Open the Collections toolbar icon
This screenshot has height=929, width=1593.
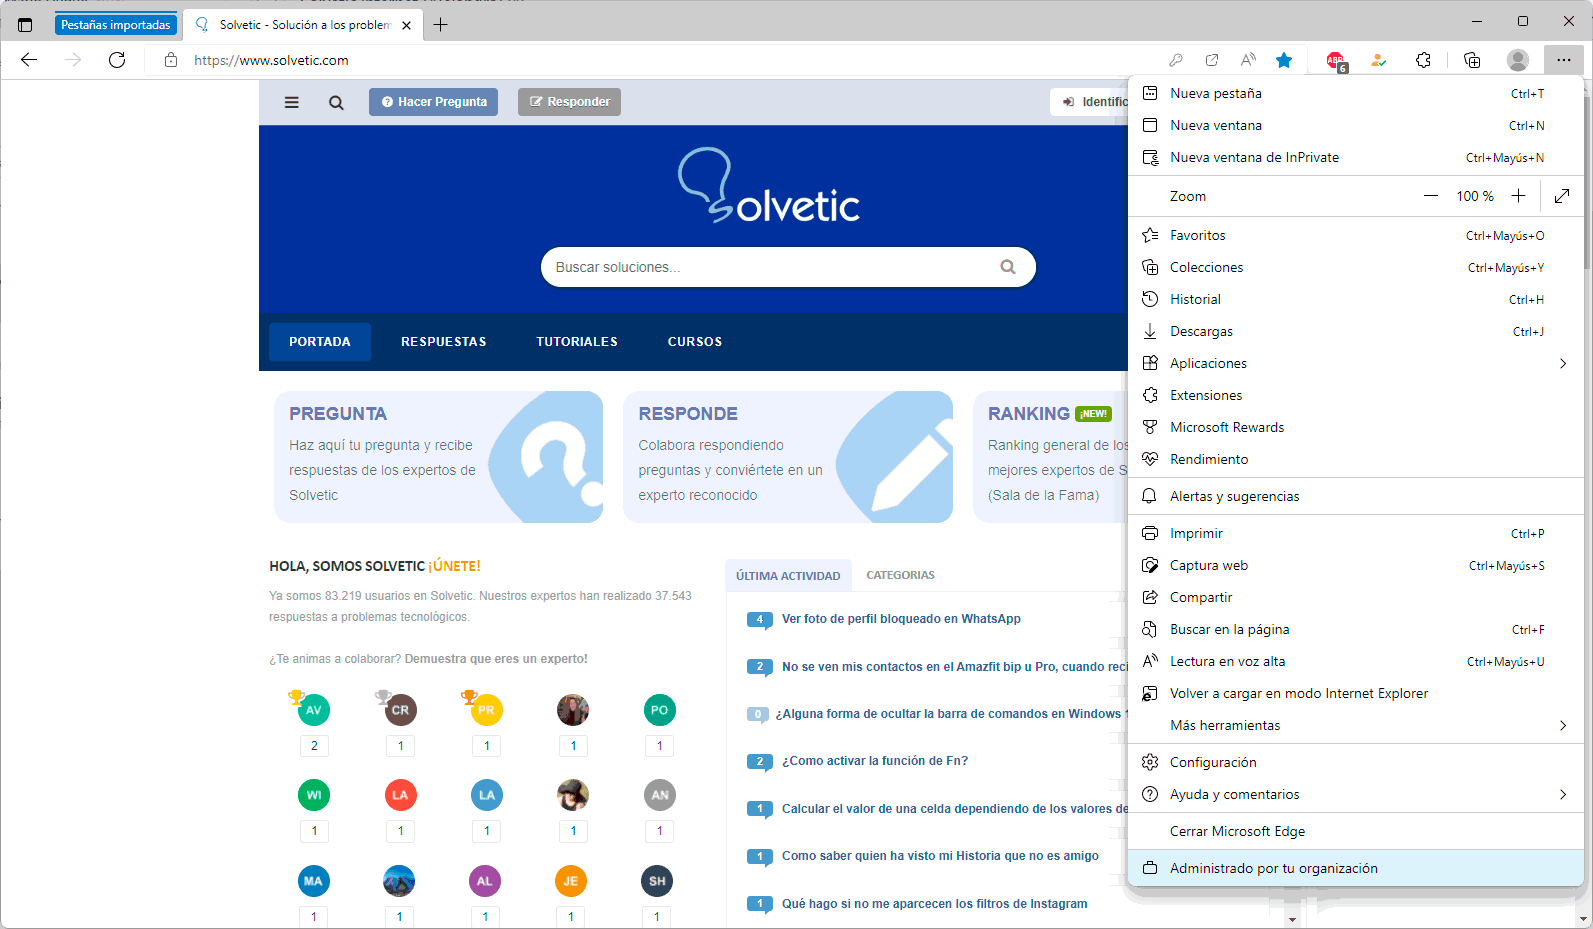(1472, 60)
